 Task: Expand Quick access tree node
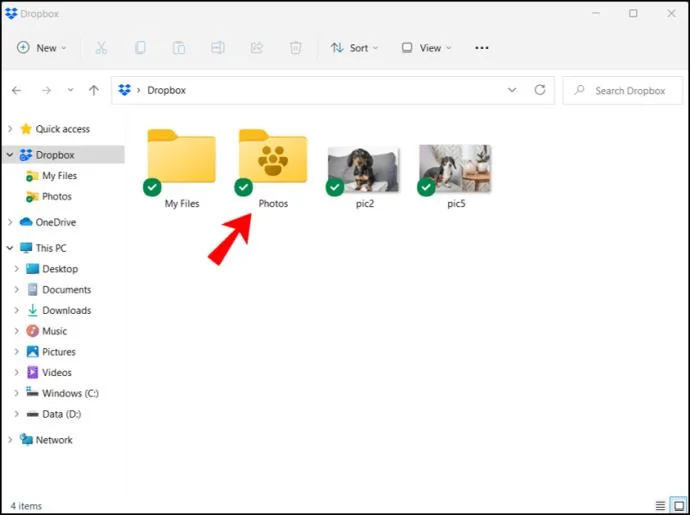10,129
